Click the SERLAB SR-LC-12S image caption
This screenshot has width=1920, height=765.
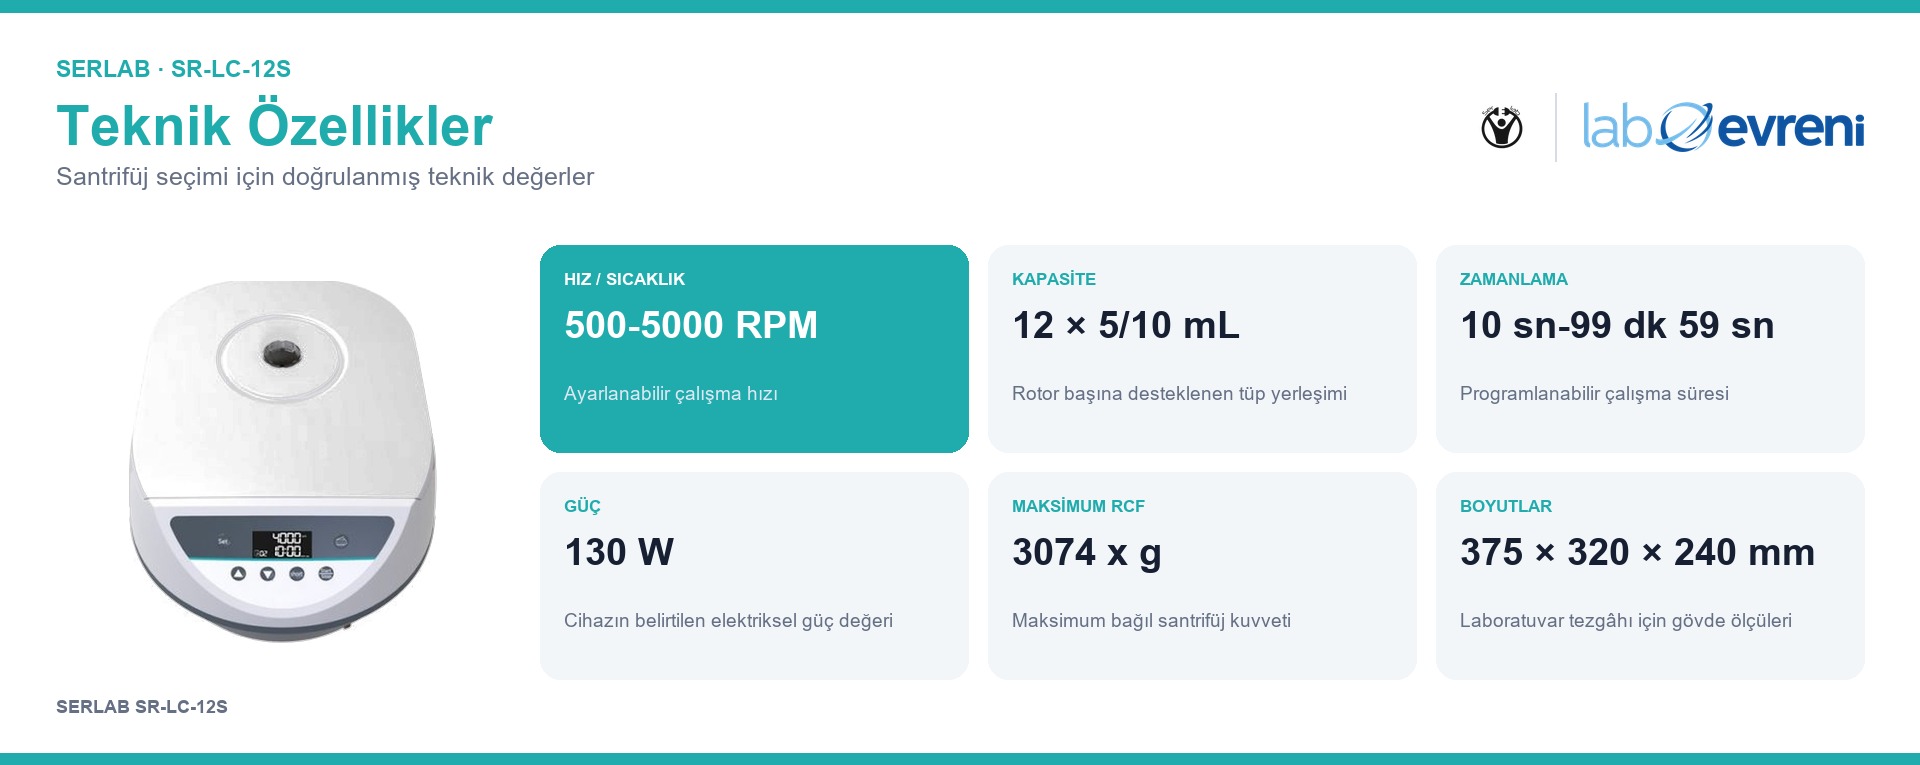click(142, 707)
